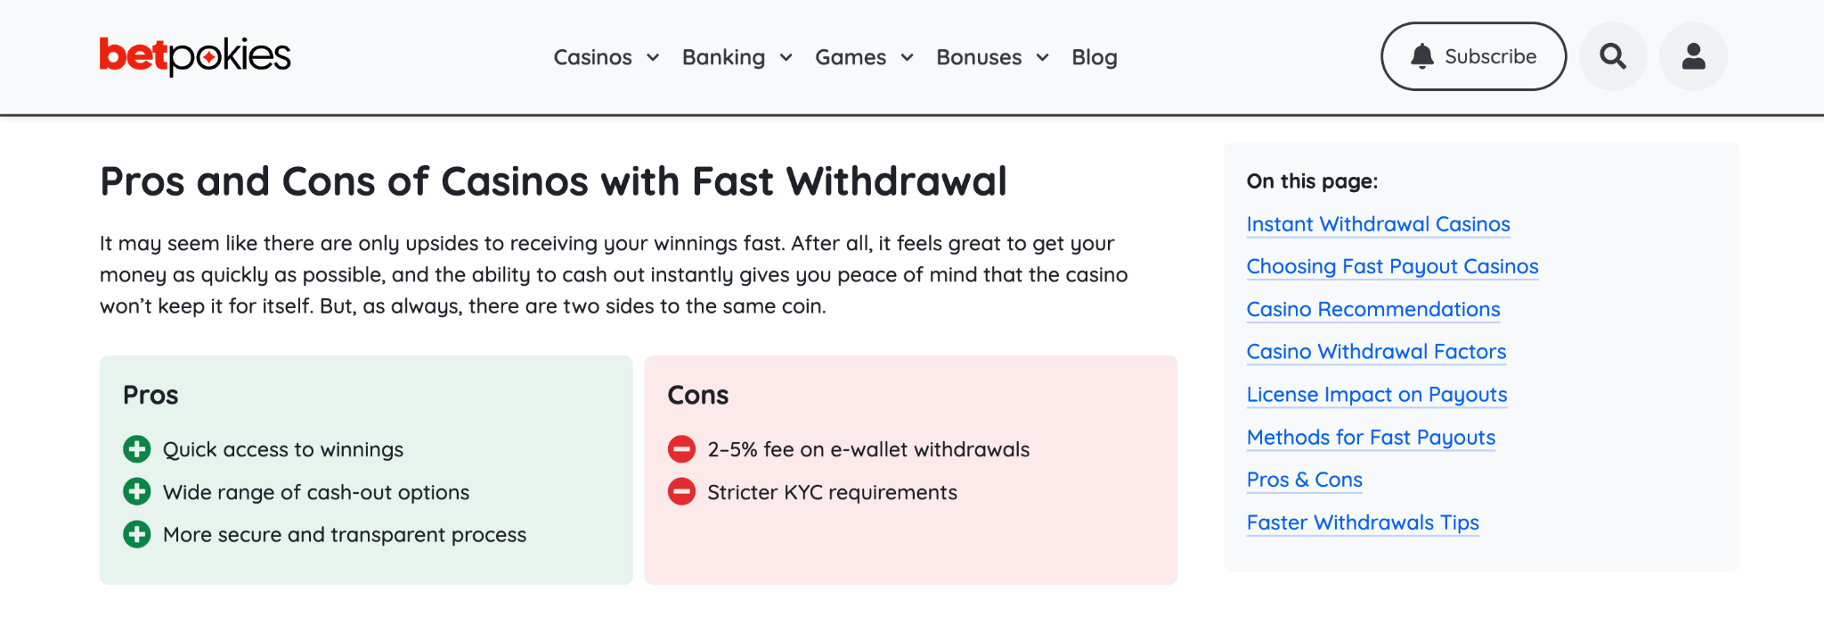This screenshot has width=1824, height=635.
Task: Click the green plus icon beside More secure and transparent process
Action: (x=137, y=534)
